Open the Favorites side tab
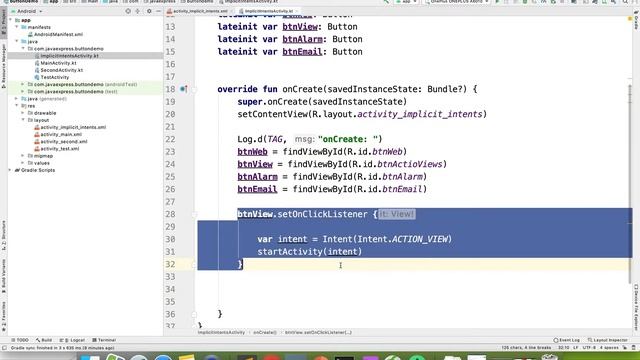The image size is (640, 360). [4, 316]
